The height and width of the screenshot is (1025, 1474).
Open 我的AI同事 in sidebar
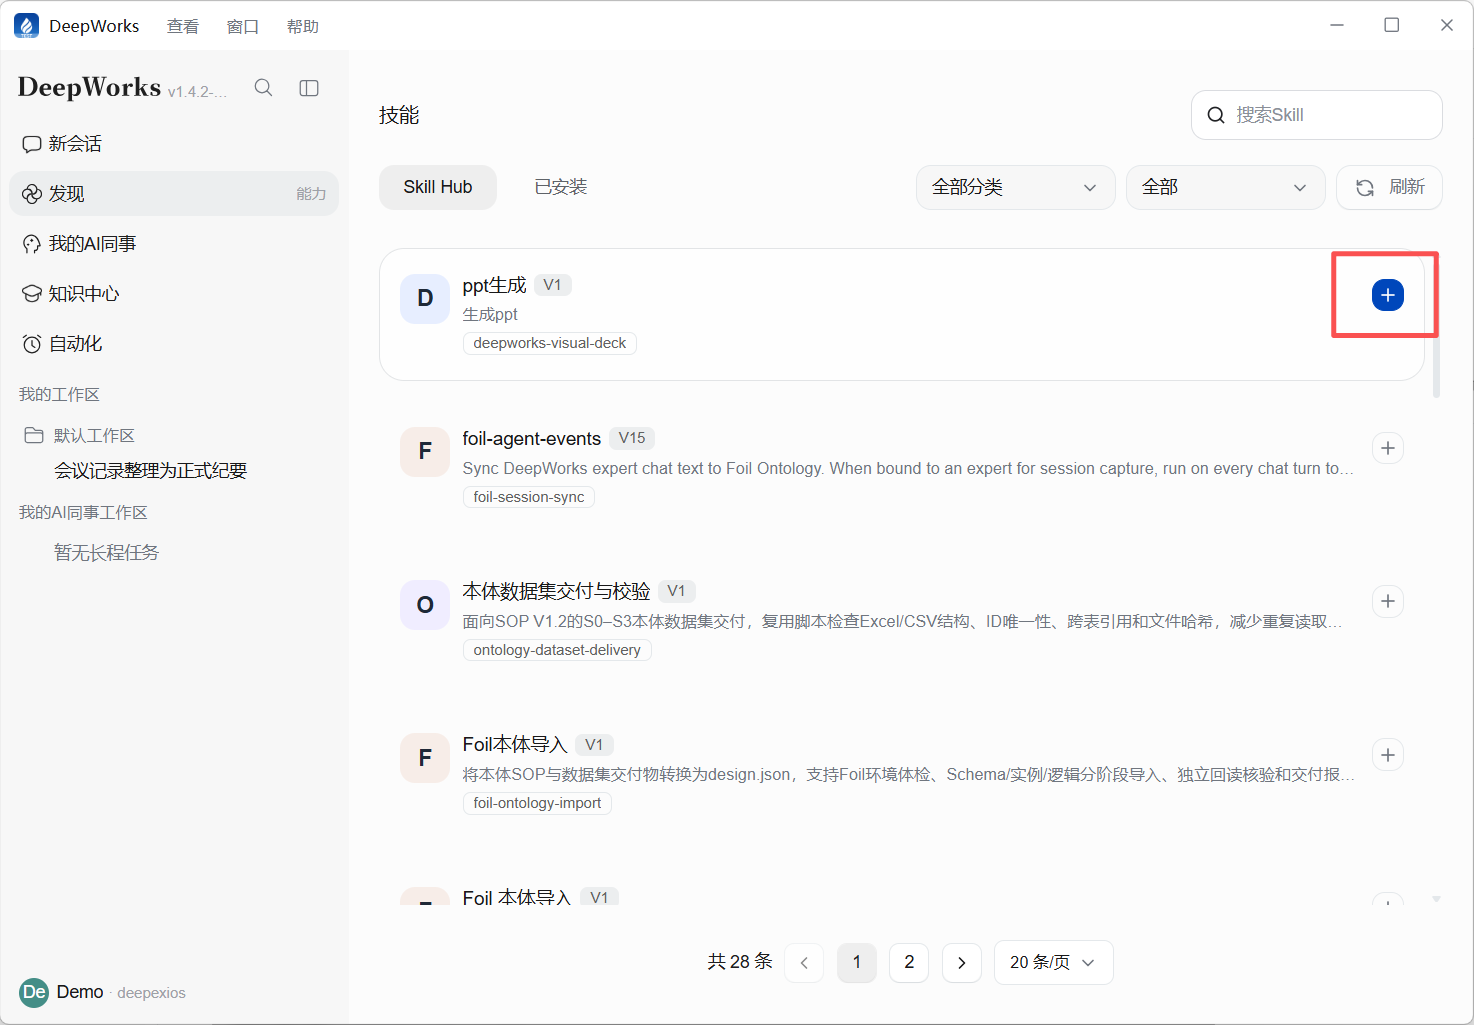click(174, 244)
